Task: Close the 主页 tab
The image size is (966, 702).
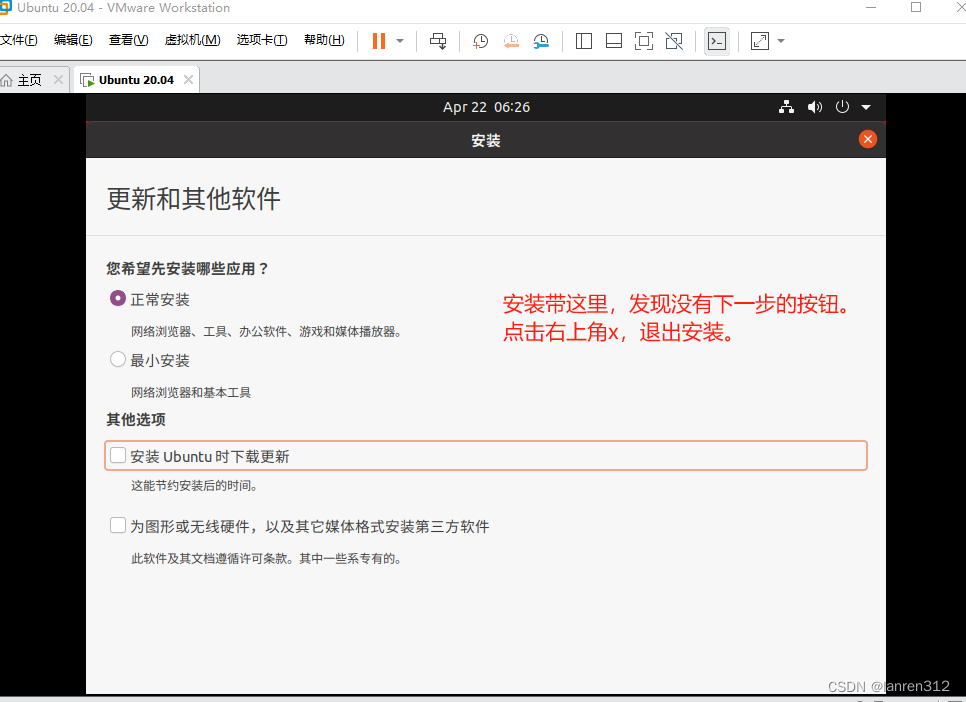Action: pos(59,80)
